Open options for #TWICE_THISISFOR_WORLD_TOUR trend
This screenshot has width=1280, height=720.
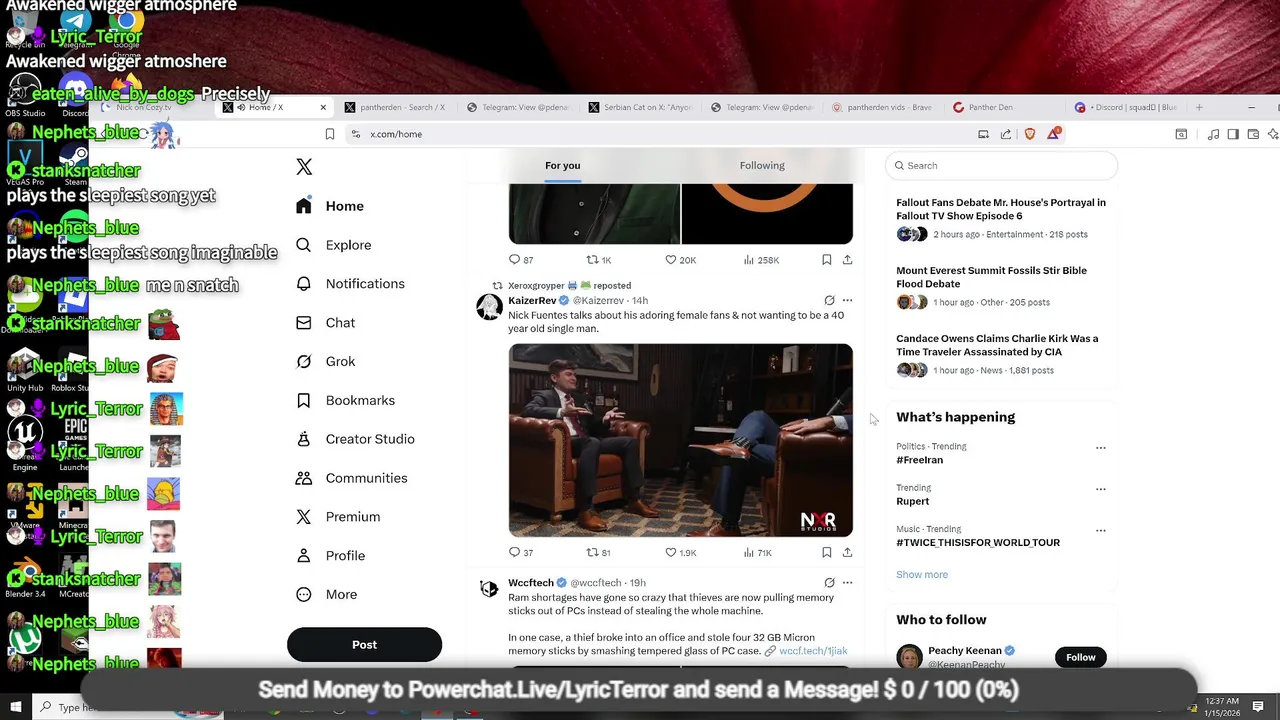click(x=1100, y=530)
